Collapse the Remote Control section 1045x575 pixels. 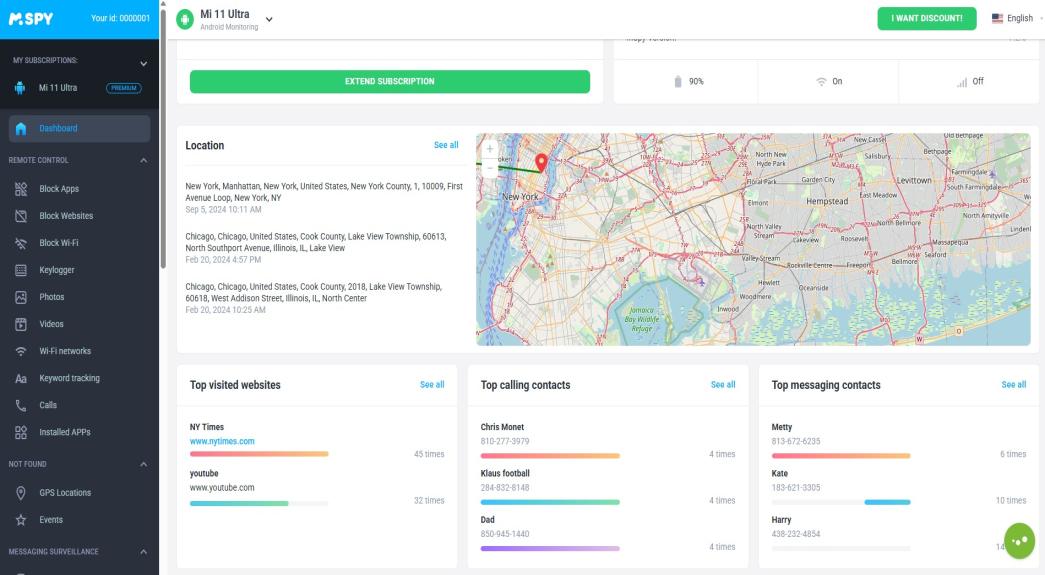143,161
